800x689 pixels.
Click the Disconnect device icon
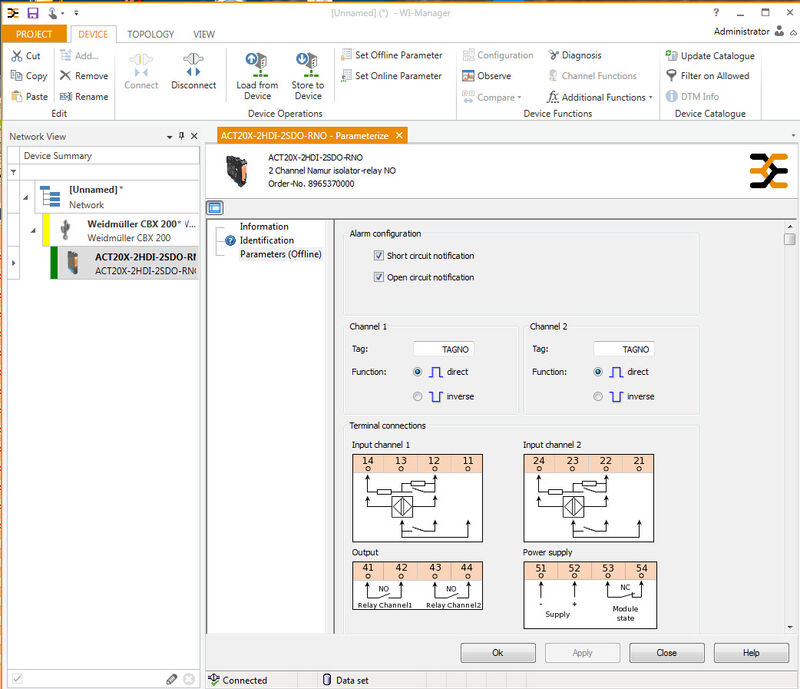click(x=193, y=64)
